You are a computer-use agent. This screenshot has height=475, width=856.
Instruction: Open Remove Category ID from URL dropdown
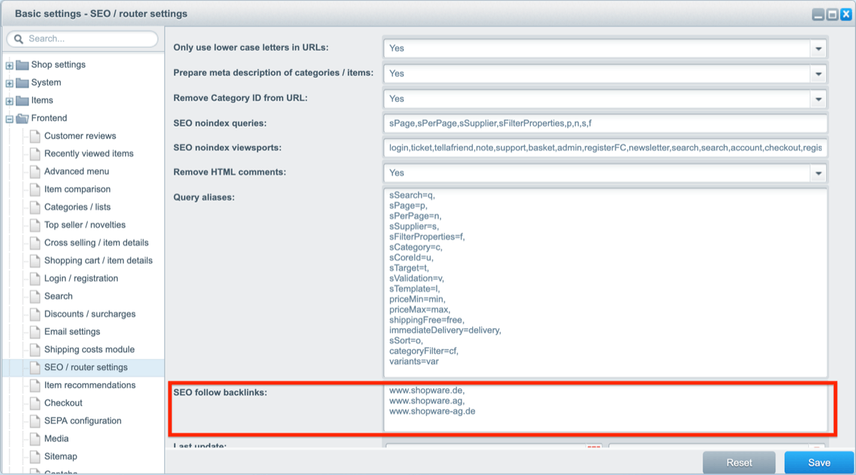(x=818, y=99)
